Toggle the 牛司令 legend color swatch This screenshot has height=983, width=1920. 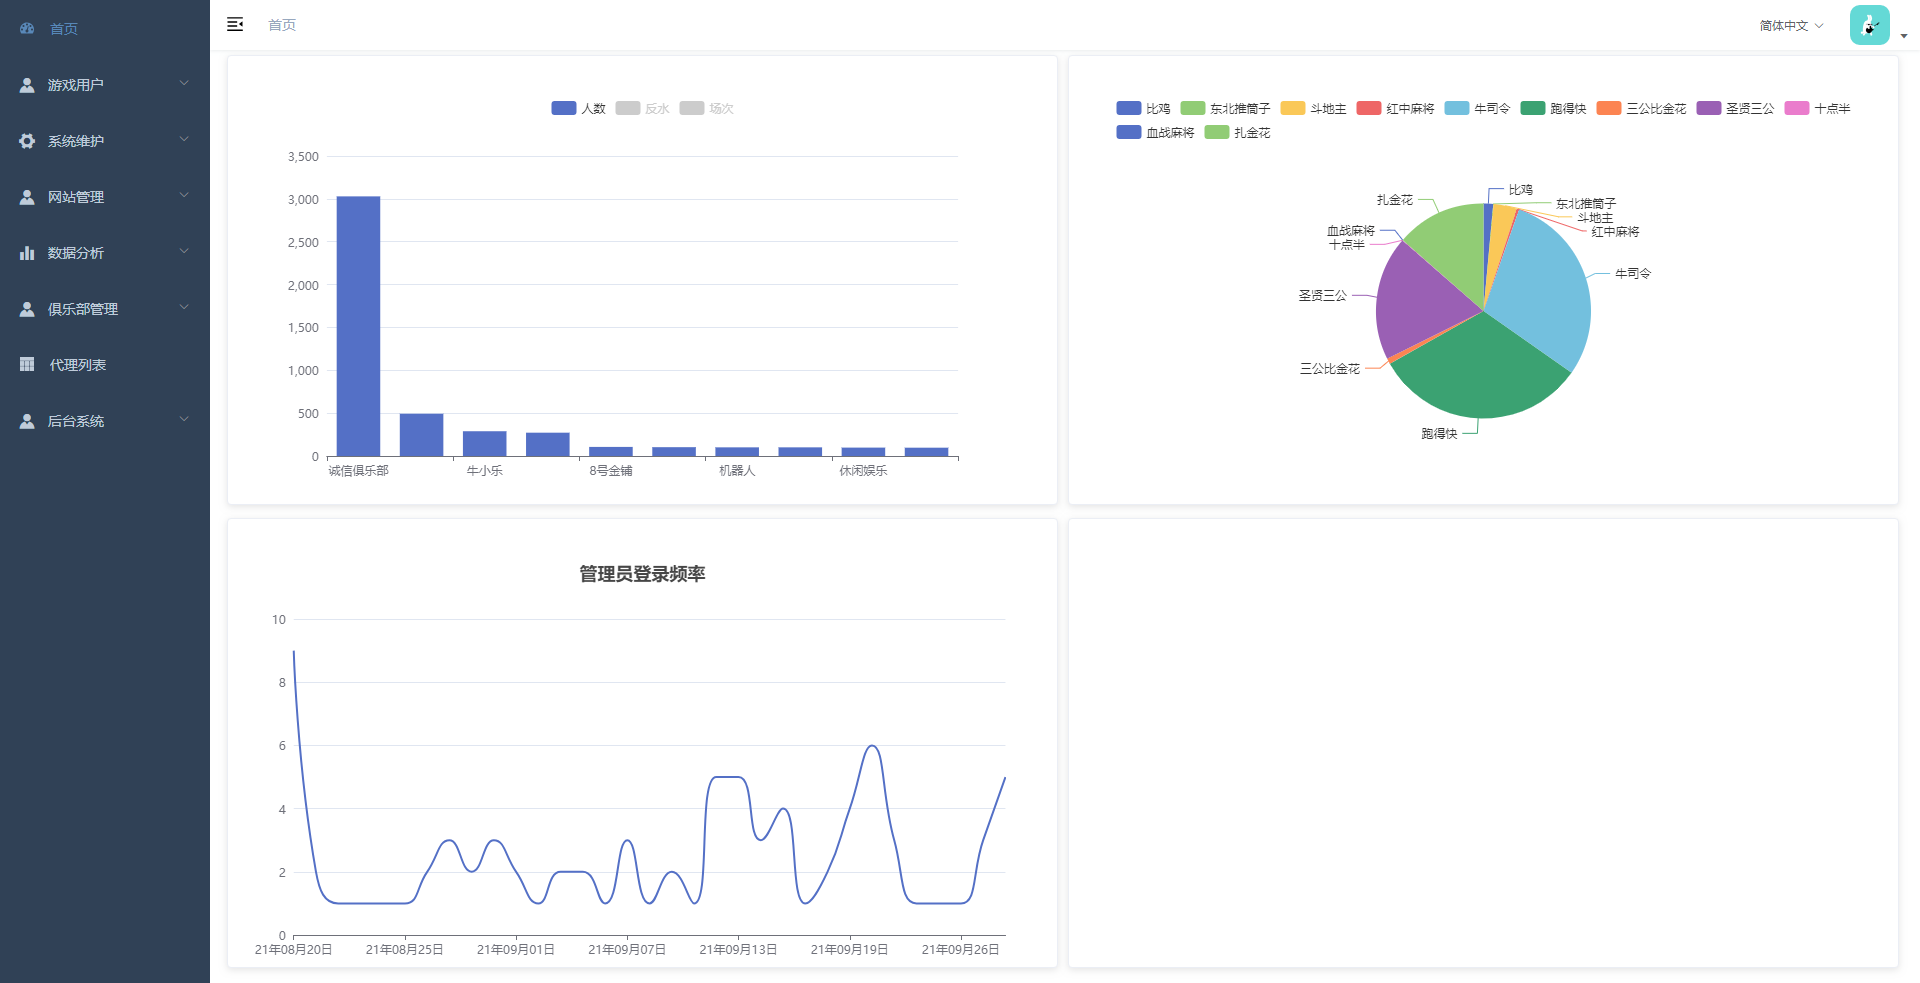1457,108
